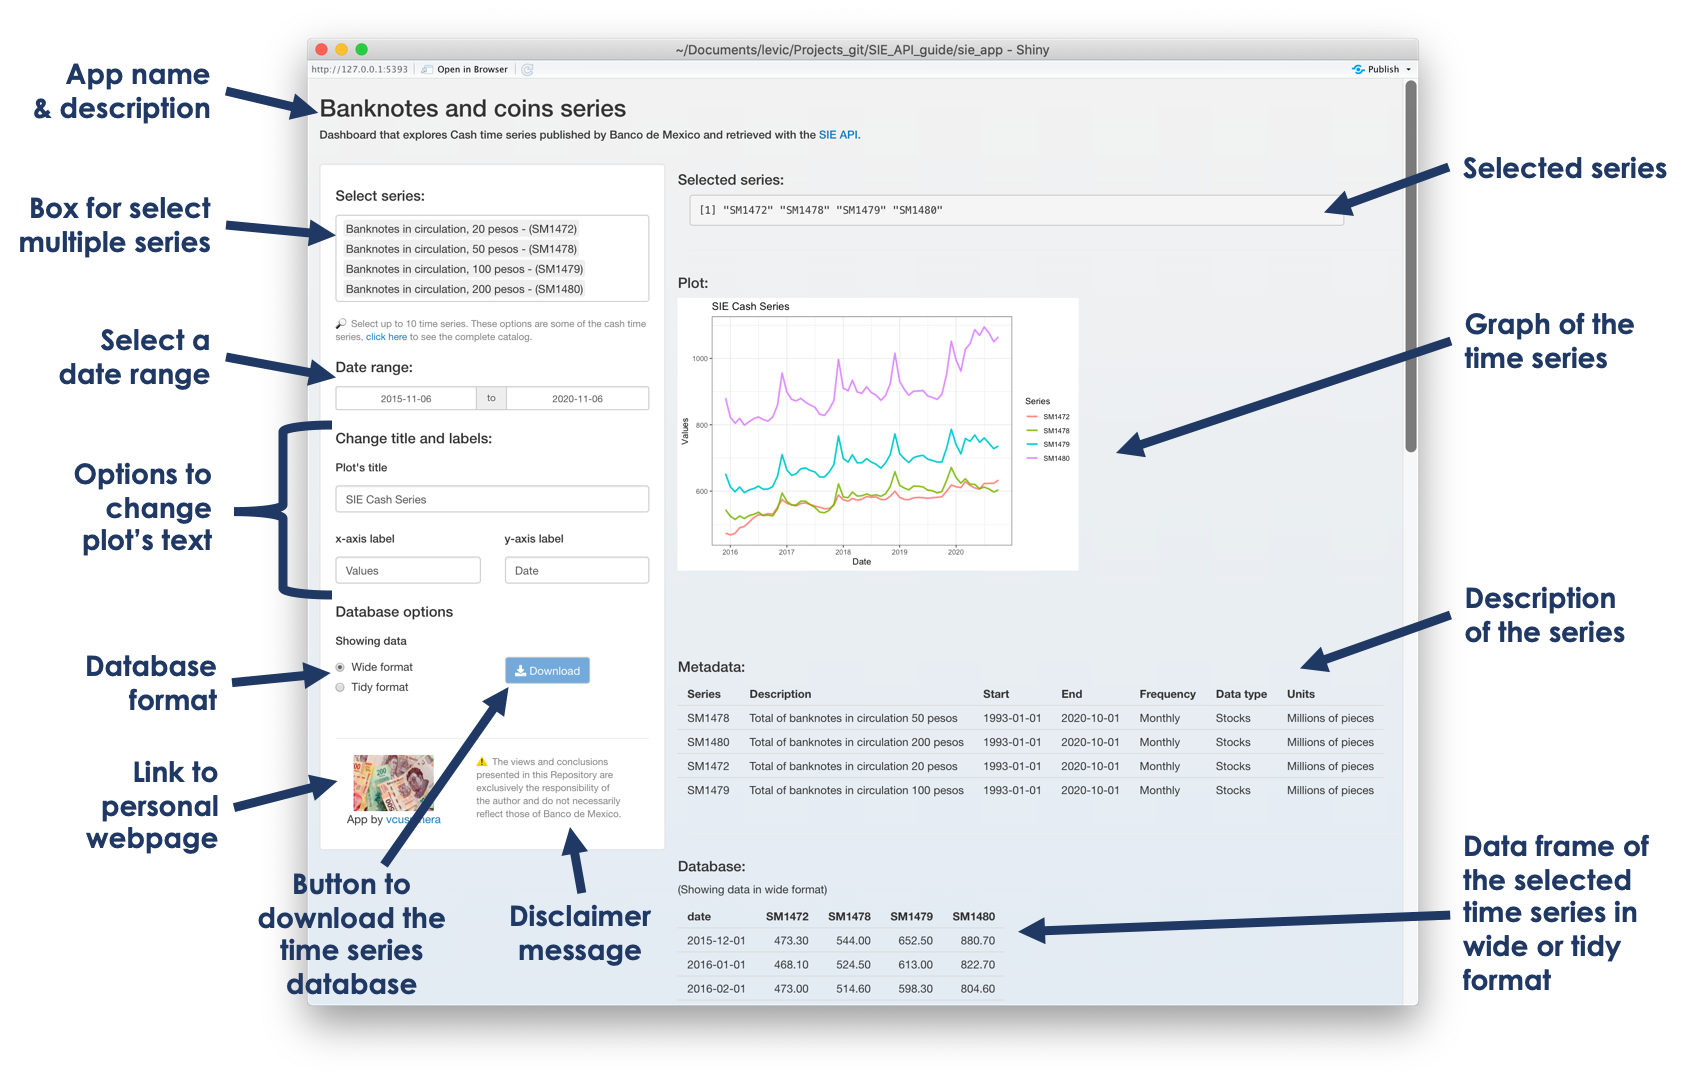
Task: Select Banknotes in circulation, 20 pesos (SM1472)
Action: pyautogui.click(x=461, y=229)
